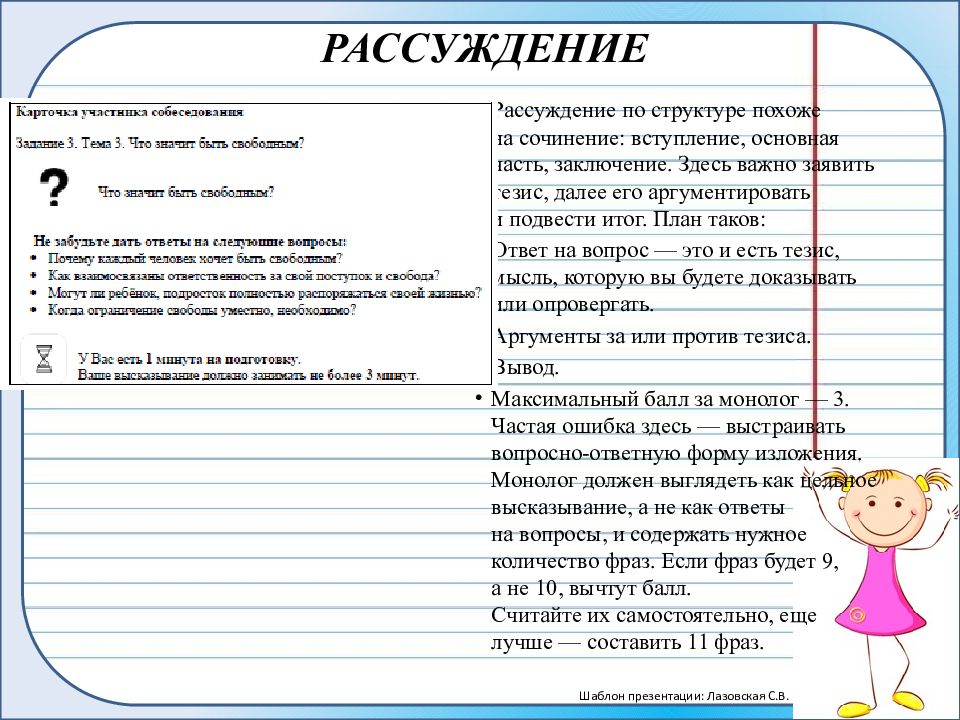Click bullet «Когда ограничение свободы уместно, необходимо?»

coord(202,310)
